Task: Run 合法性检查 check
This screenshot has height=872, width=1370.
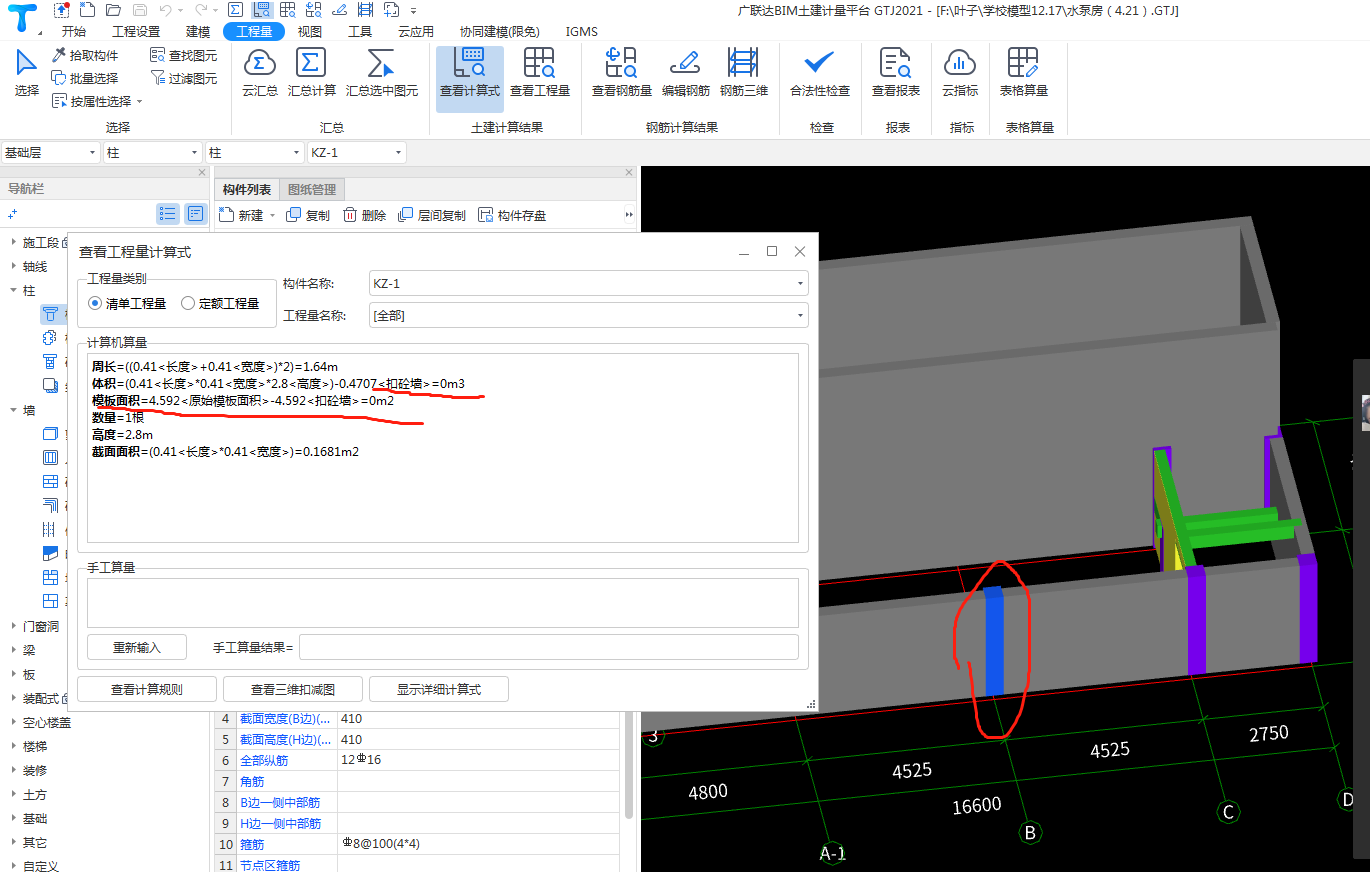Action: tap(820, 73)
